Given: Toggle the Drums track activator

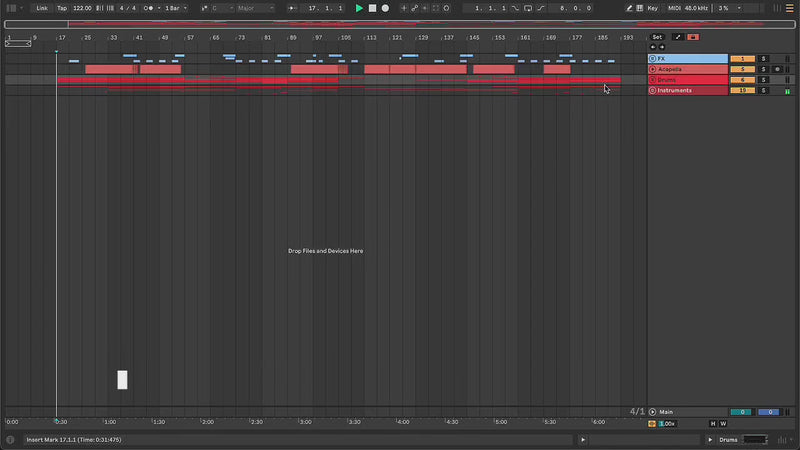Looking at the screenshot, I should coord(742,80).
